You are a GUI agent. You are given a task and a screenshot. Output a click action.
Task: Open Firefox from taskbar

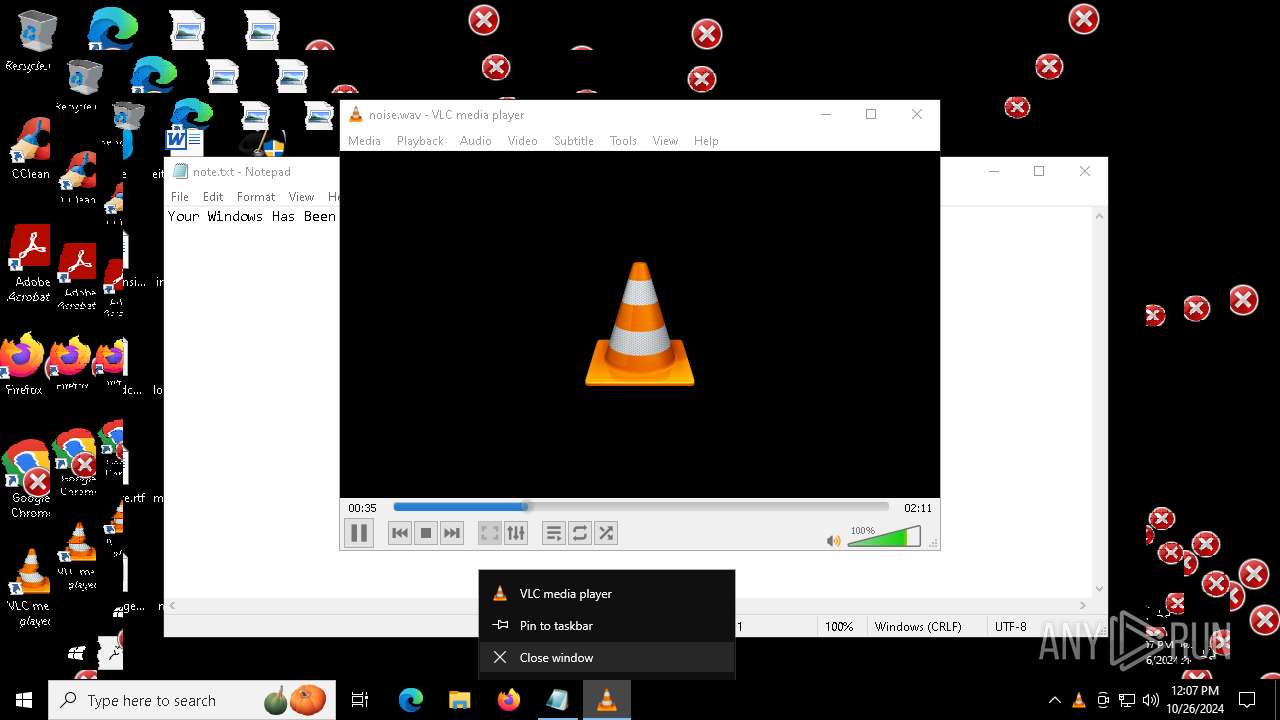click(509, 700)
